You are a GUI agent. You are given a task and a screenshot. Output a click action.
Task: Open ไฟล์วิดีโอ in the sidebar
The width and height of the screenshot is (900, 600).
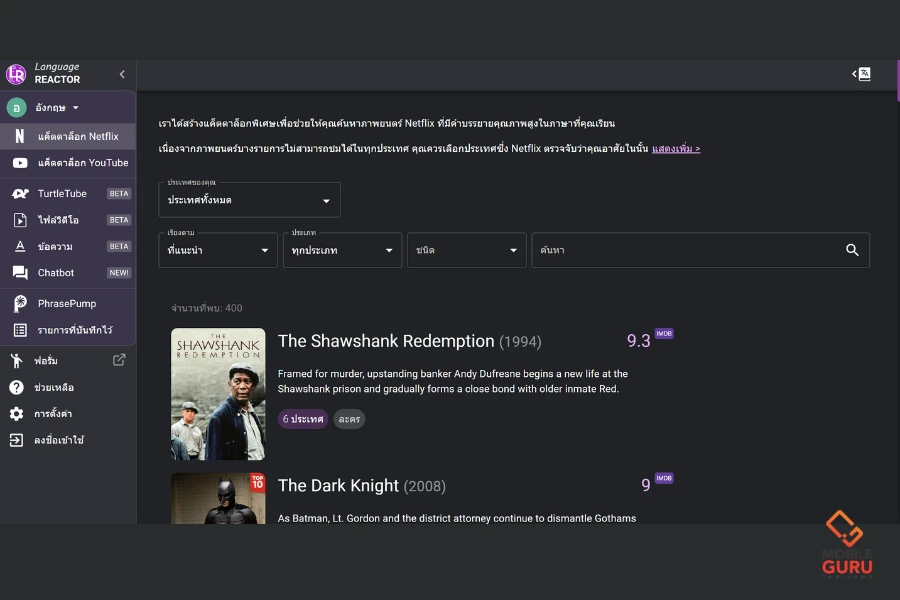(68, 220)
